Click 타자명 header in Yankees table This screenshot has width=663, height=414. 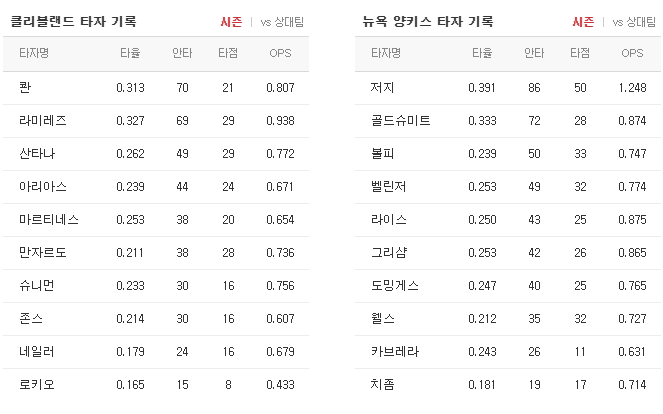pos(386,53)
